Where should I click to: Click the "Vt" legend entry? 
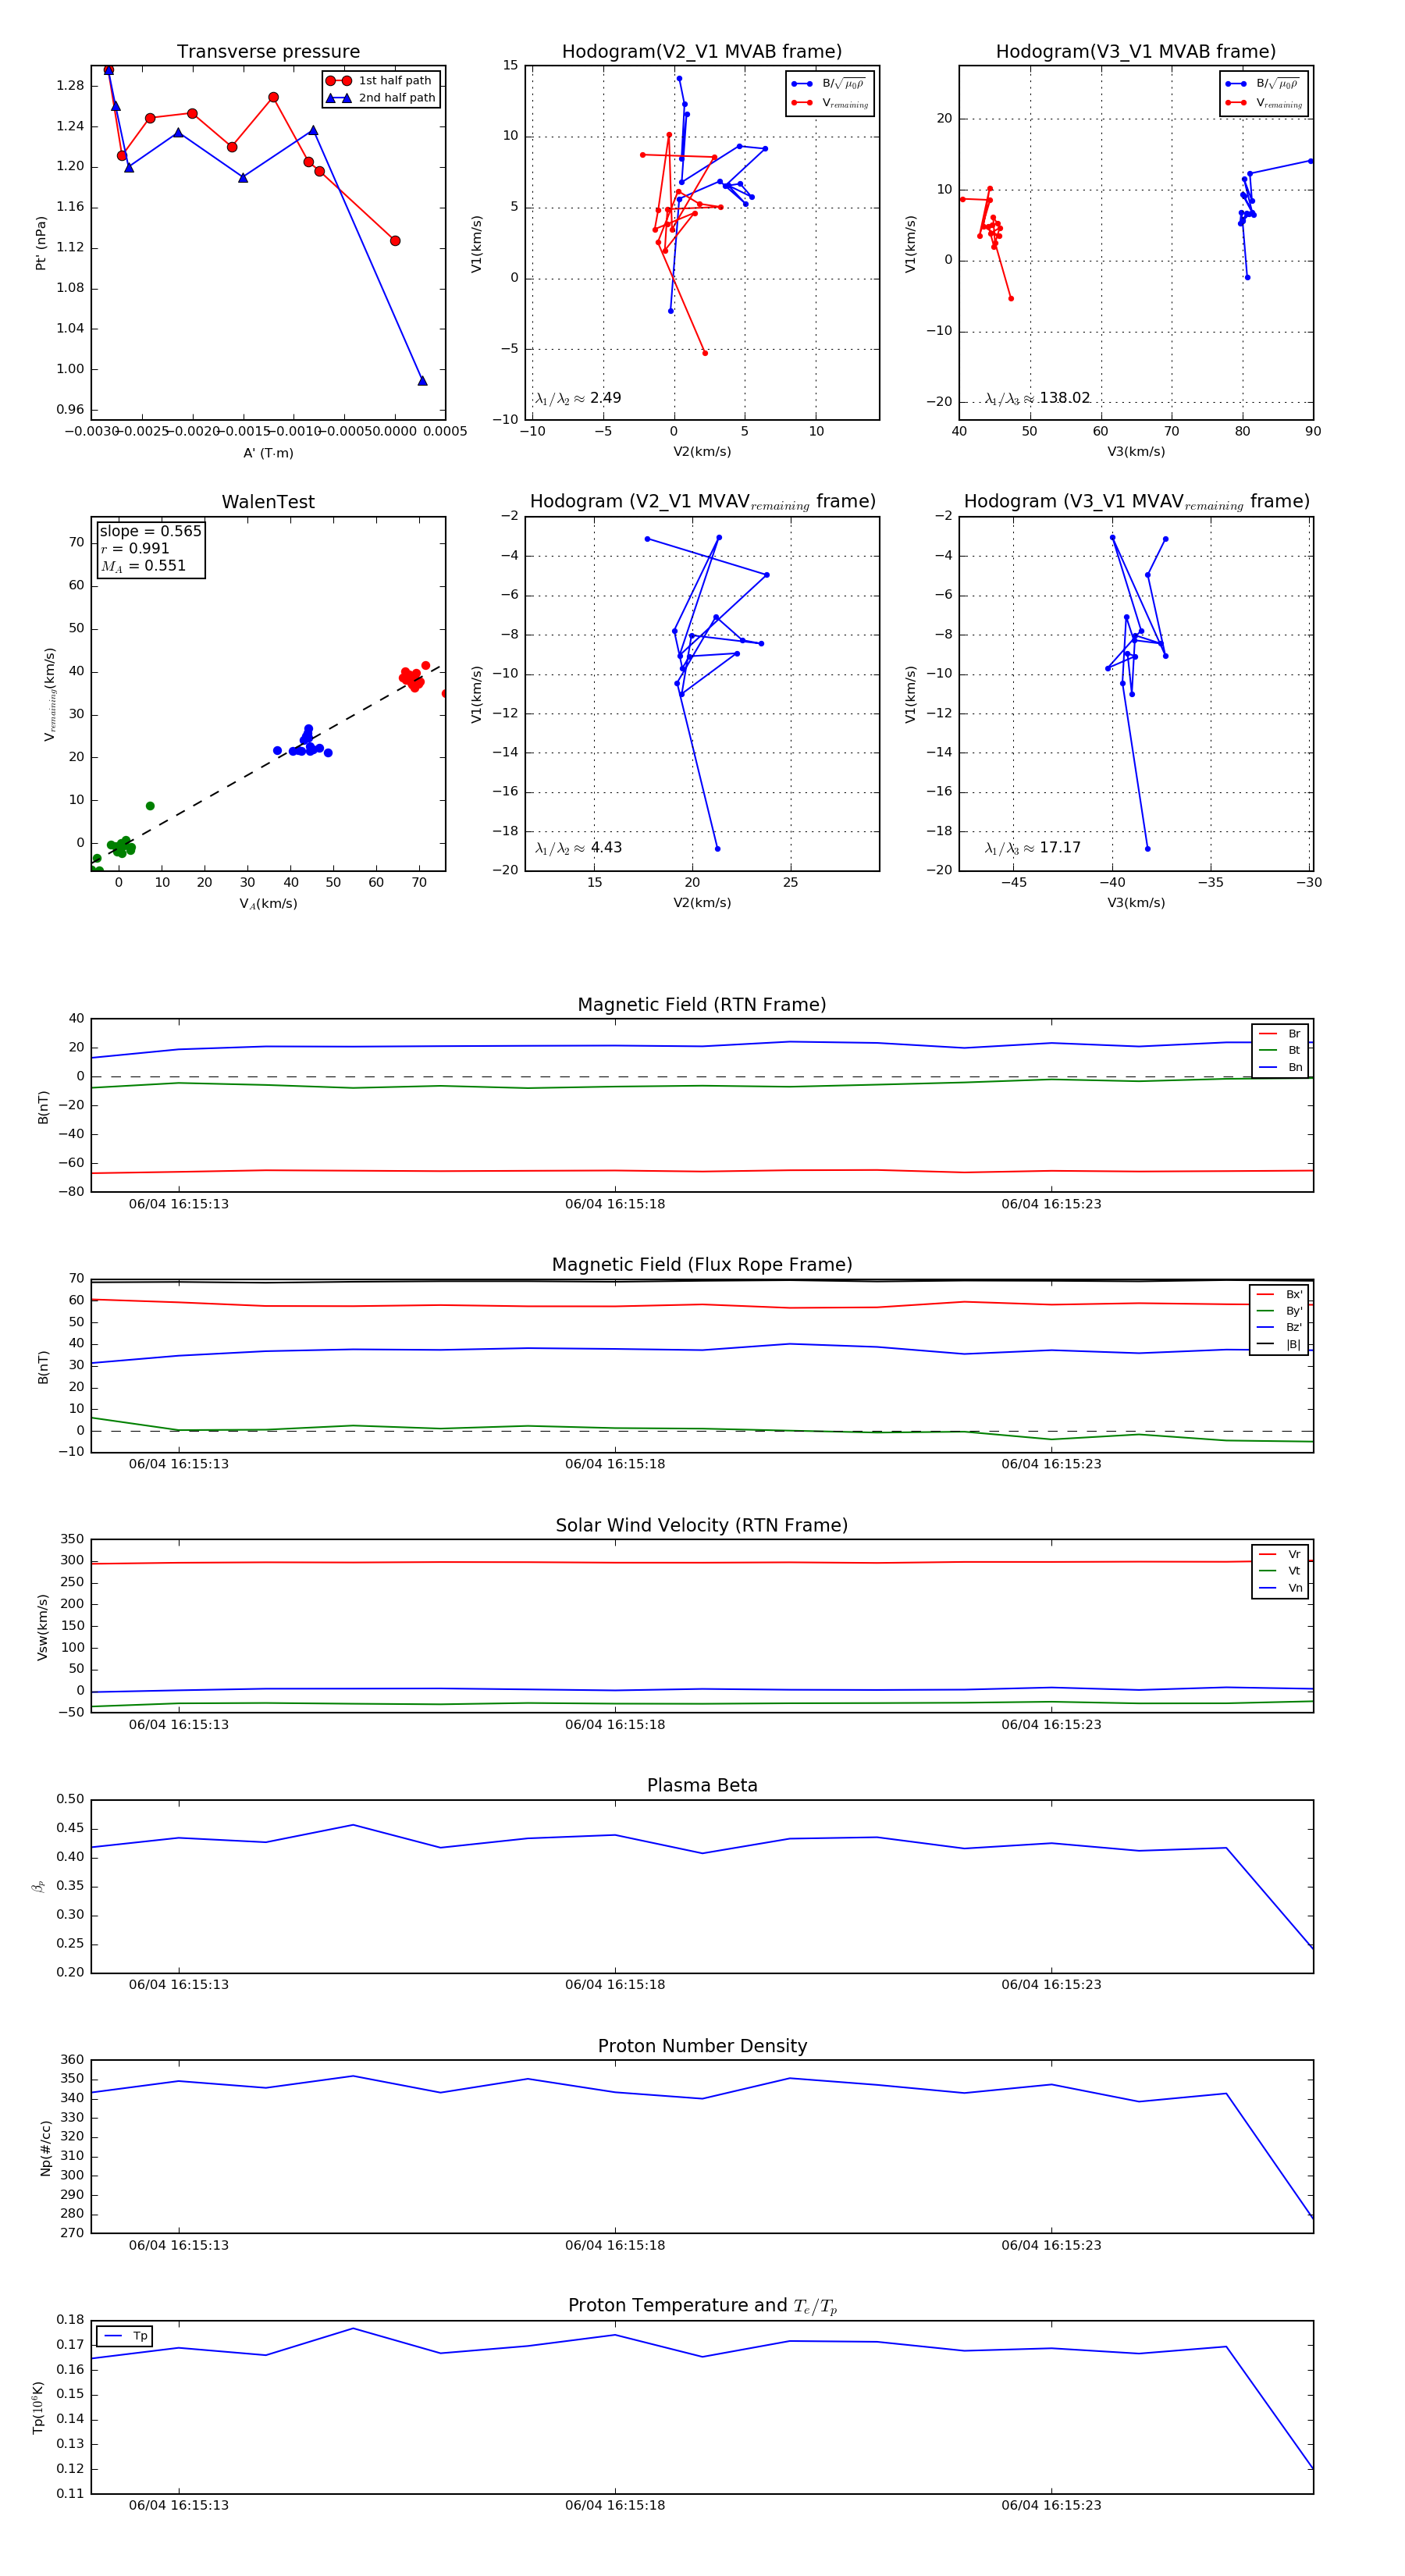[x=1280, y=1571]
